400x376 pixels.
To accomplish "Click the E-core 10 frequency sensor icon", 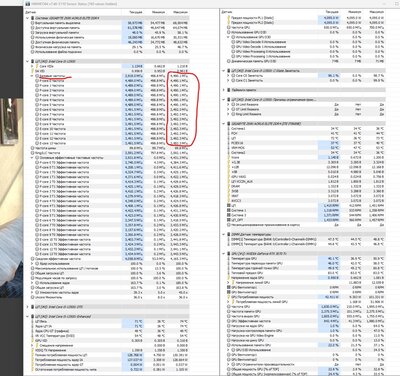I will [x=37, y=129].
